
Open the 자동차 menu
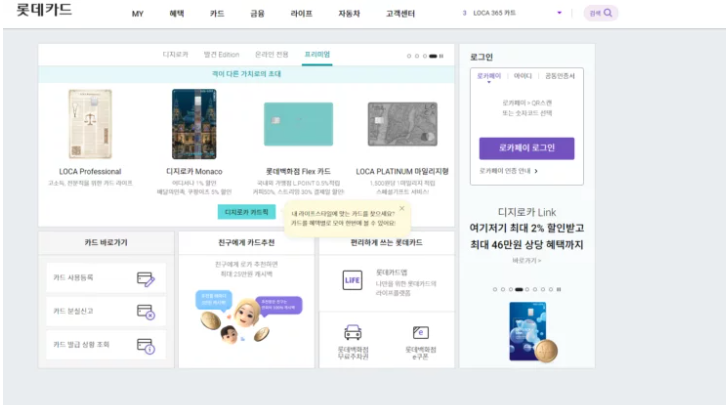tap(349, 13)
